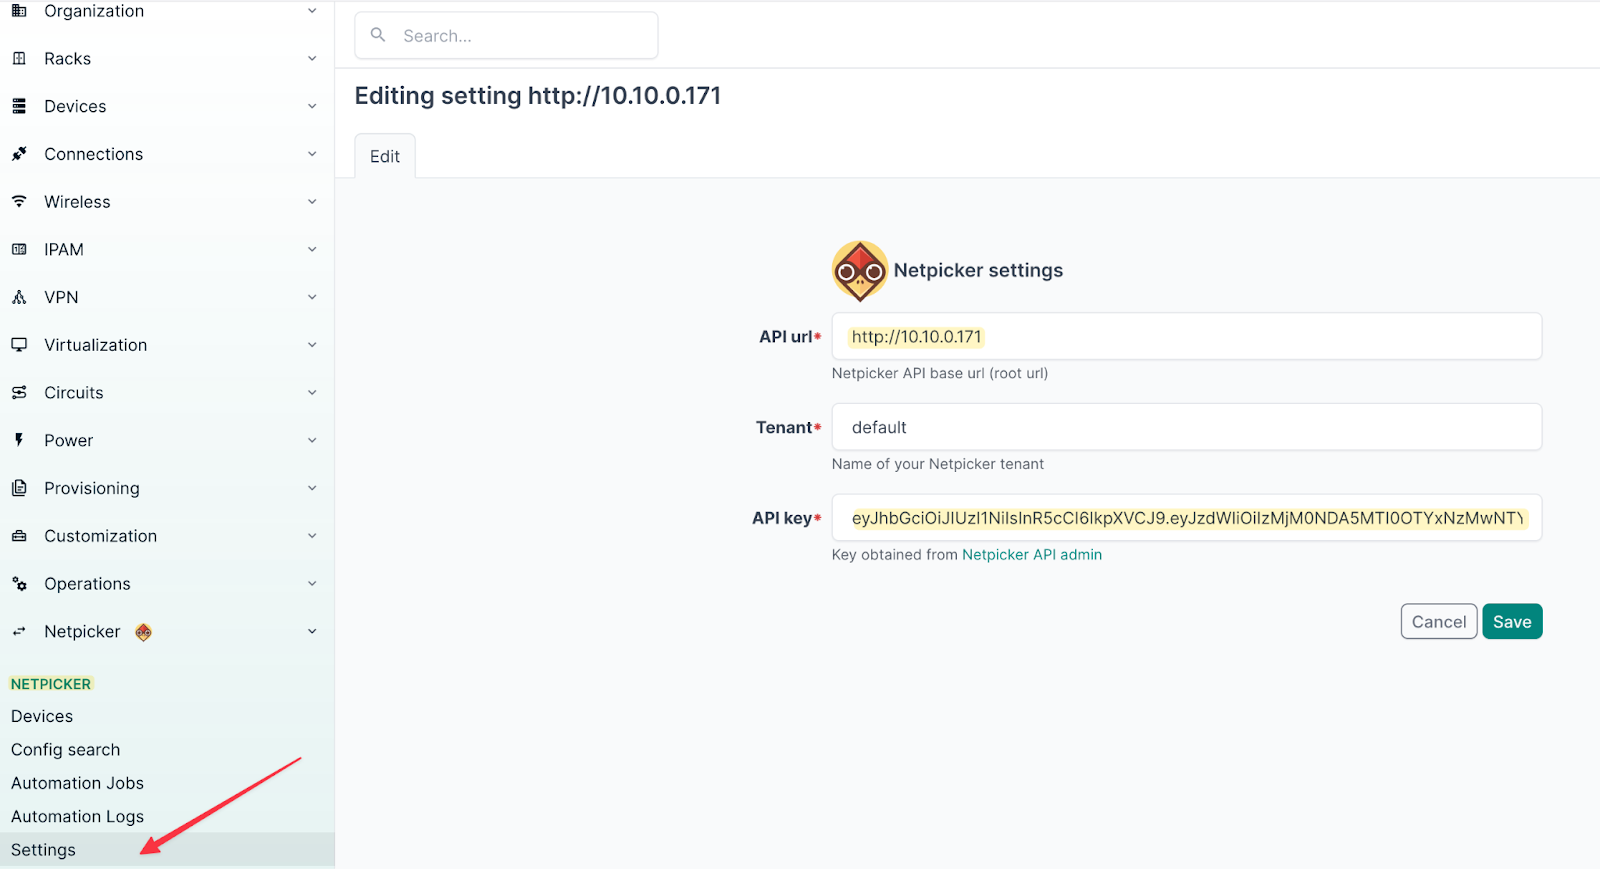Expand the Customization section chevron
The height and width of the screenshot is (869, 1600).
[x=312, y=536]
